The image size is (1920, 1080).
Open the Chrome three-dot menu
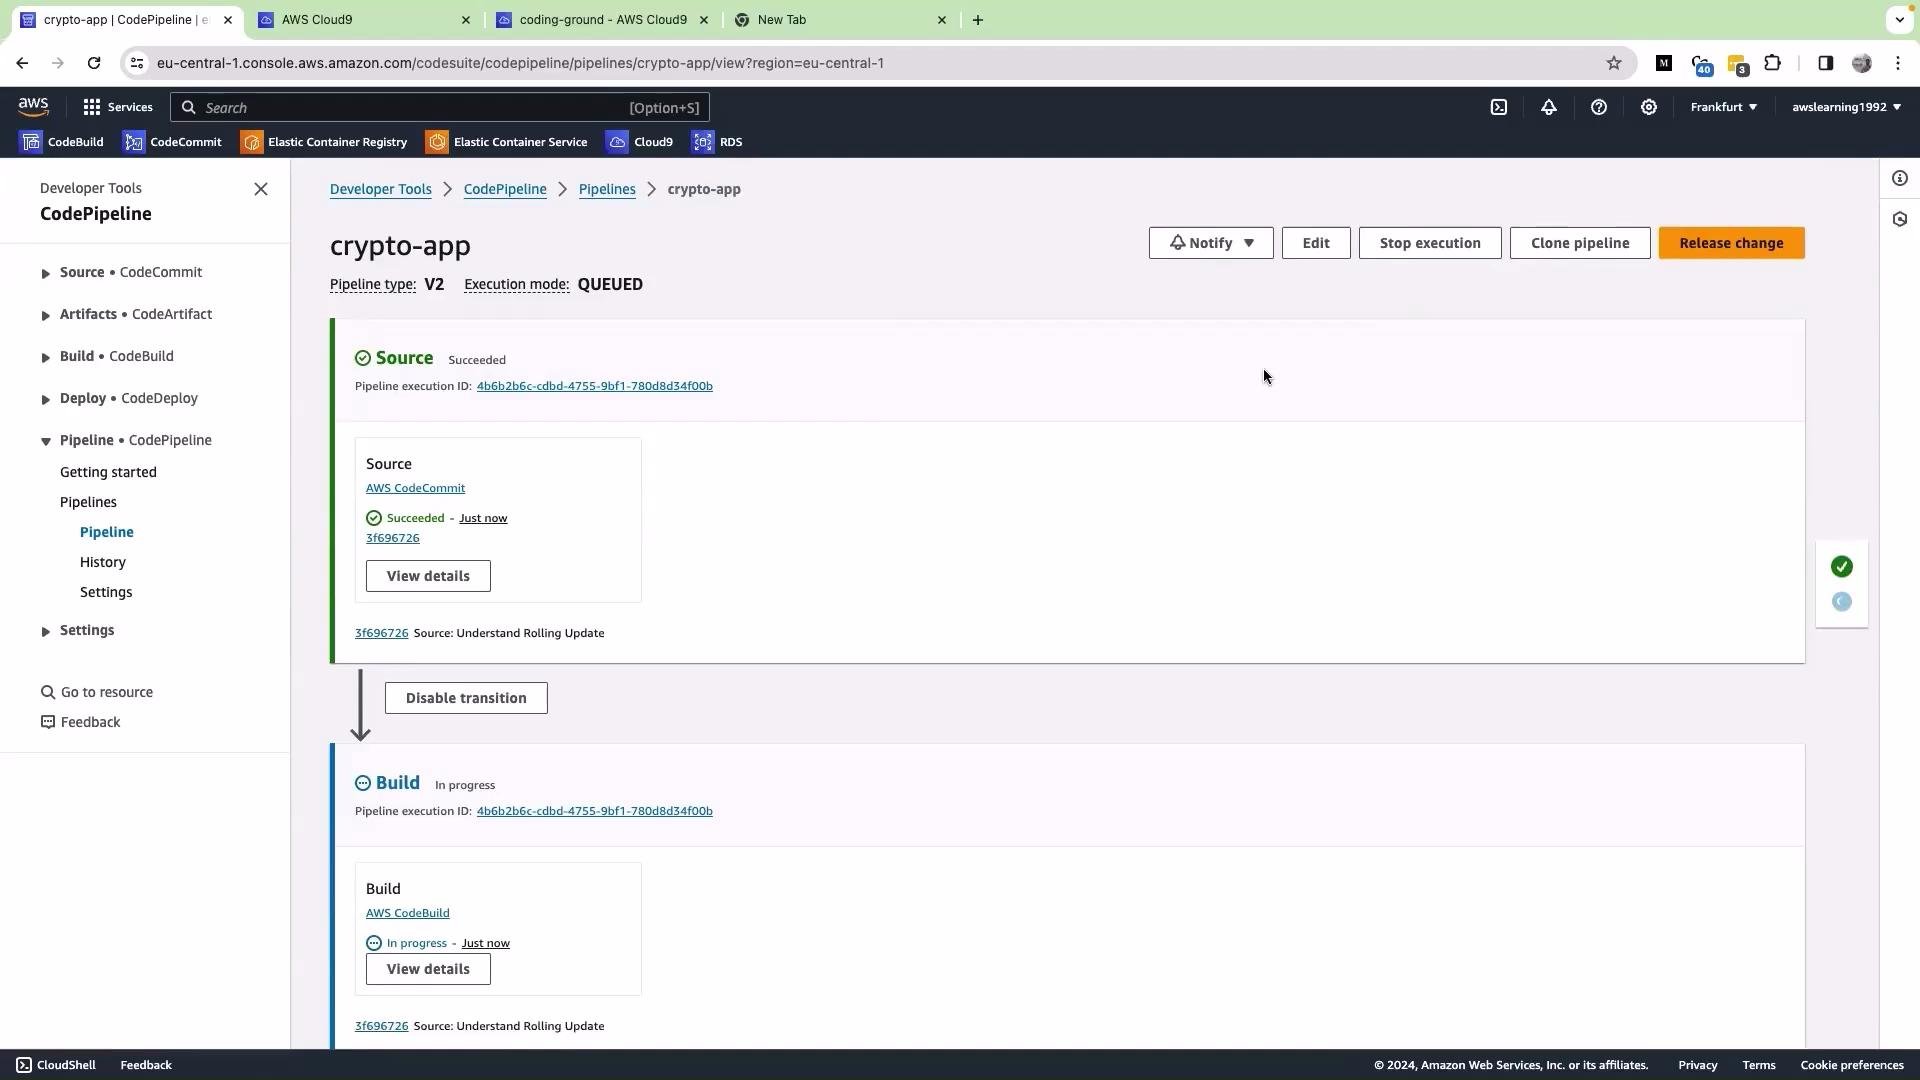click(x=1898, y=63)
